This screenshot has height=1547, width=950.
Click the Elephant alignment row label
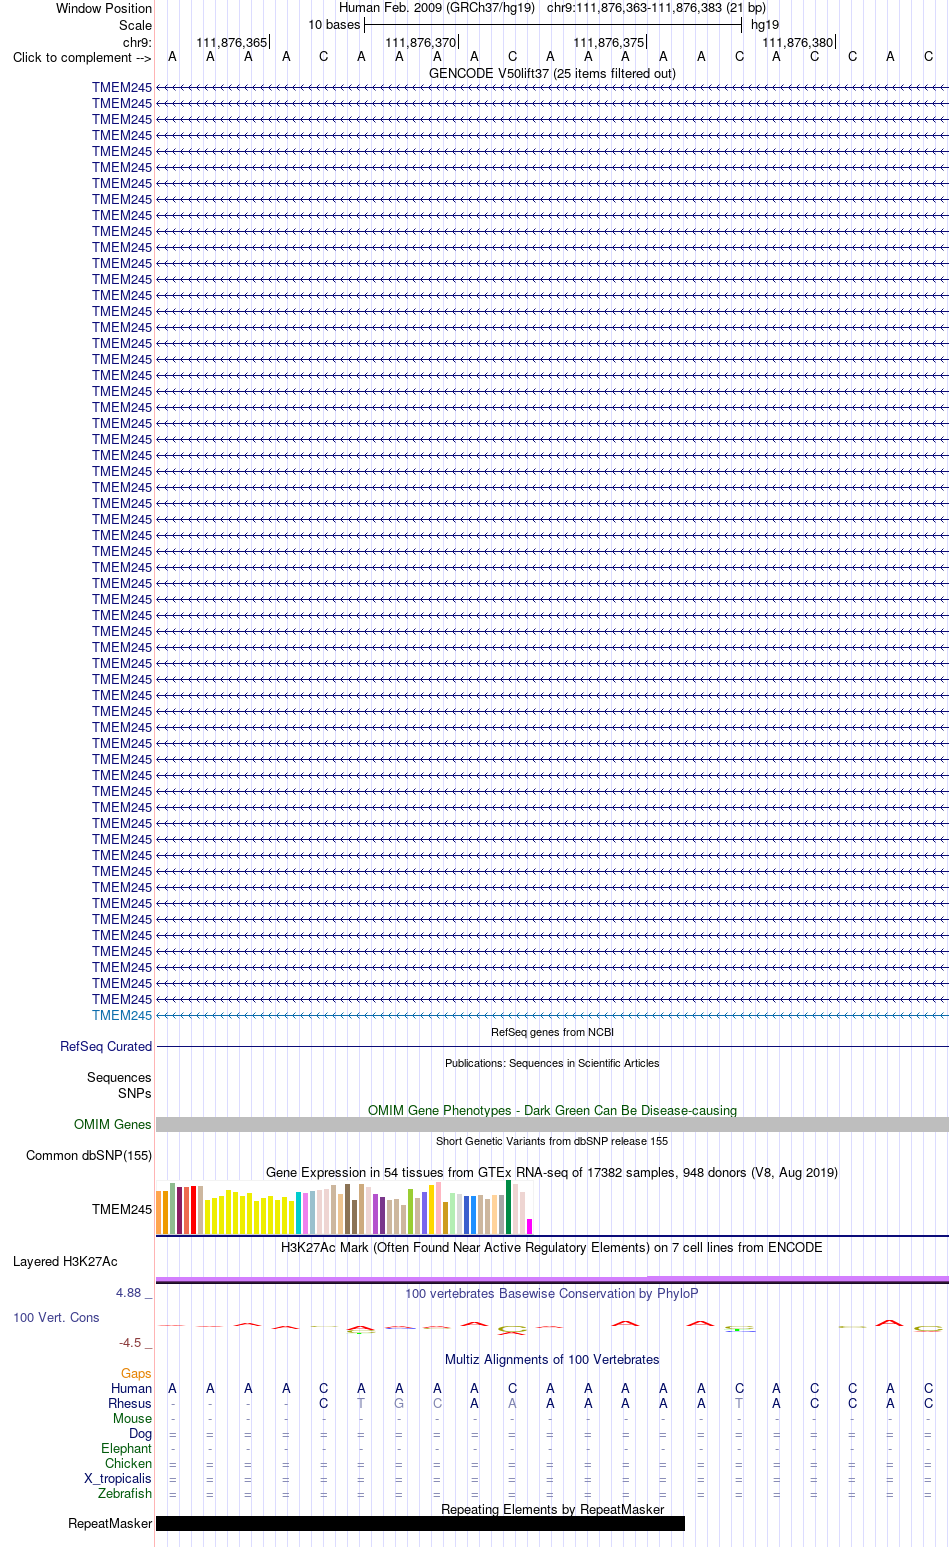pos(126,1448)
